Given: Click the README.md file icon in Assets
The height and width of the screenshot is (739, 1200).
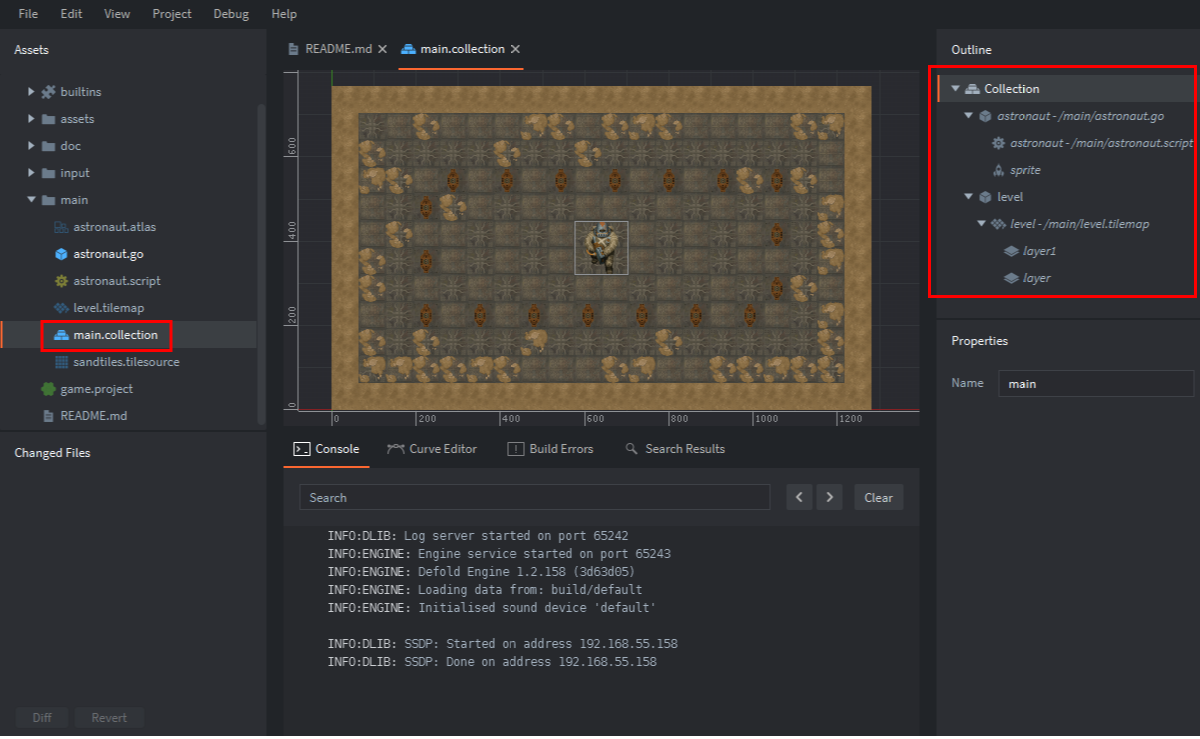Looking at the screenshot, I should (x=48, y=416).
